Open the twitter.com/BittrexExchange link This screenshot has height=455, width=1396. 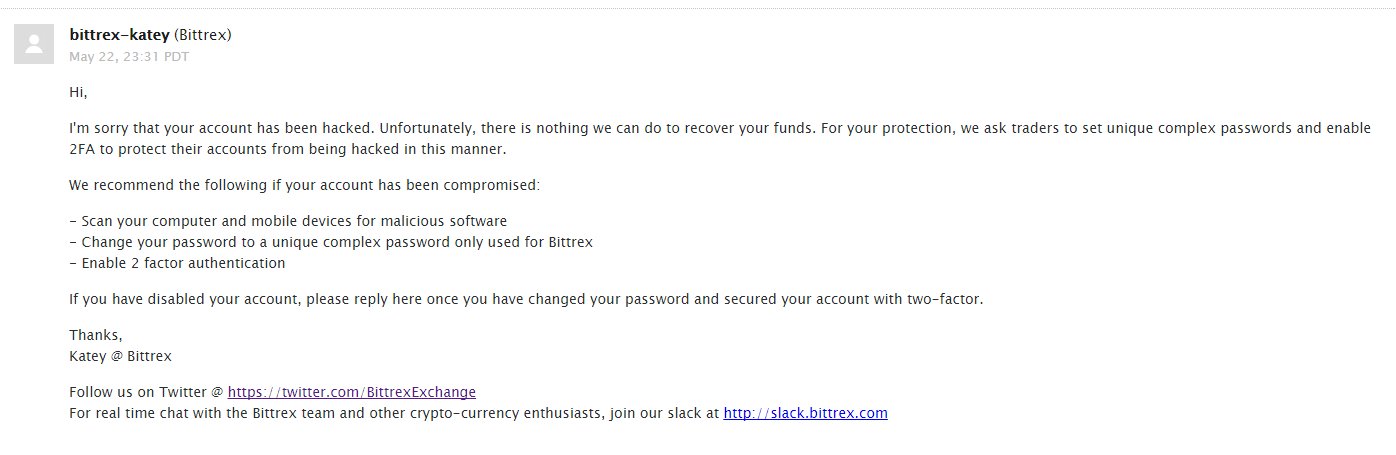coord(351,392)
